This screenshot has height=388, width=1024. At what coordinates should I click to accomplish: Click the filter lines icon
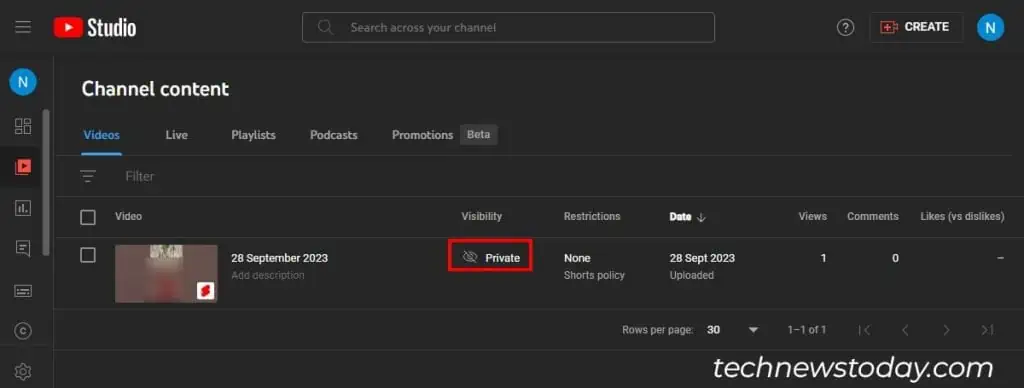(x=88, y=176)
